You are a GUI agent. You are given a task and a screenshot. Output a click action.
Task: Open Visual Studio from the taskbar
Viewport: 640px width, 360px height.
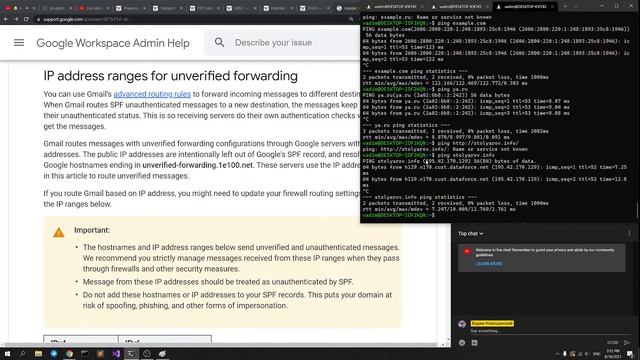pos(116,354)
